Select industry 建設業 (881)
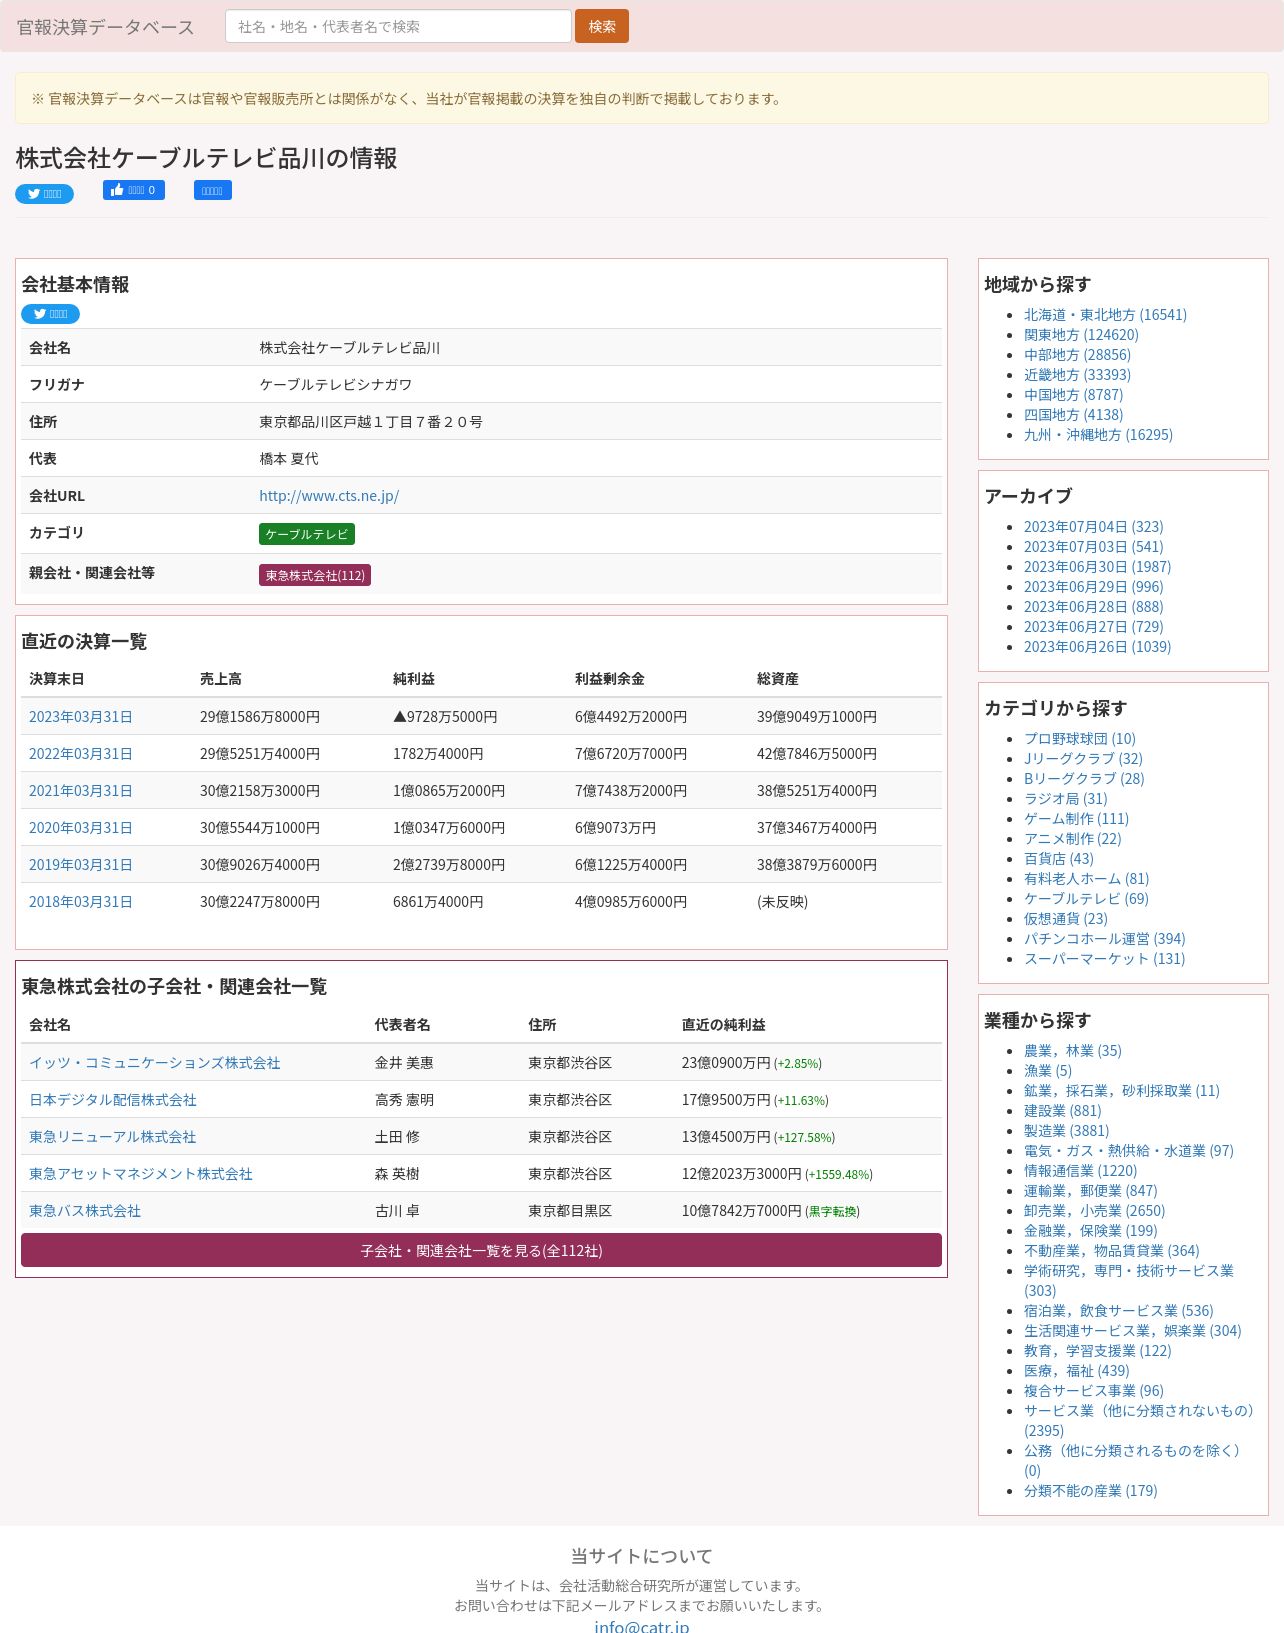1284x1633 pixels. pos(1062,1111)
